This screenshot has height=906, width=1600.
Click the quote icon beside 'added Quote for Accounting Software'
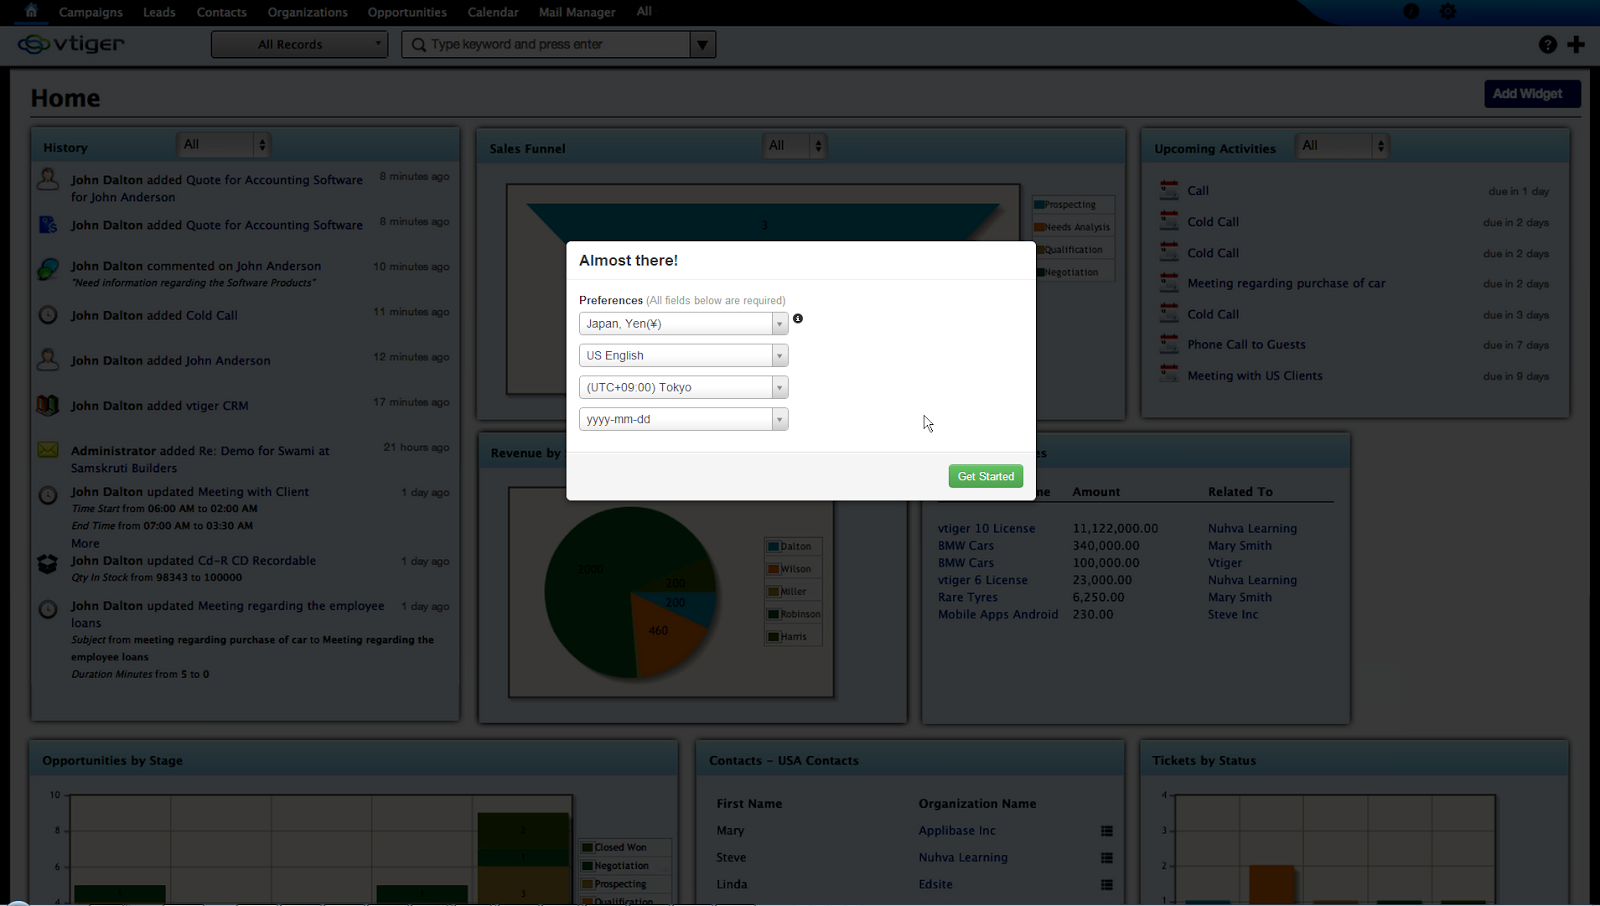tap(48, 224)
